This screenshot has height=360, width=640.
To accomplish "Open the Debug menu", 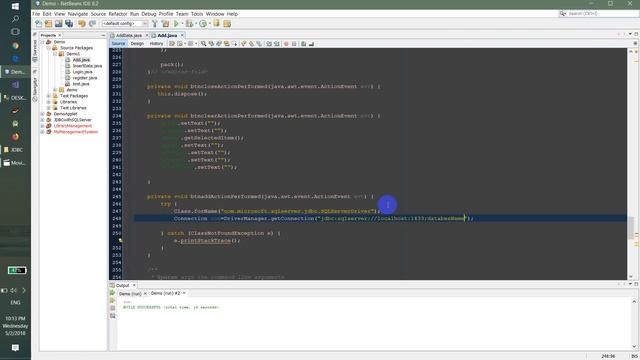I will 149,14.
